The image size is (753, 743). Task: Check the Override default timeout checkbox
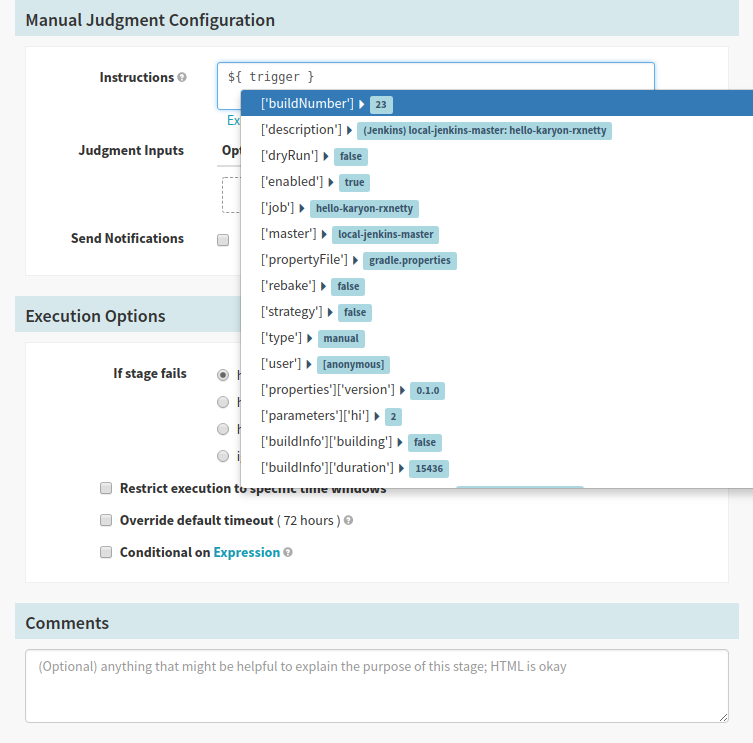[106, 521]
